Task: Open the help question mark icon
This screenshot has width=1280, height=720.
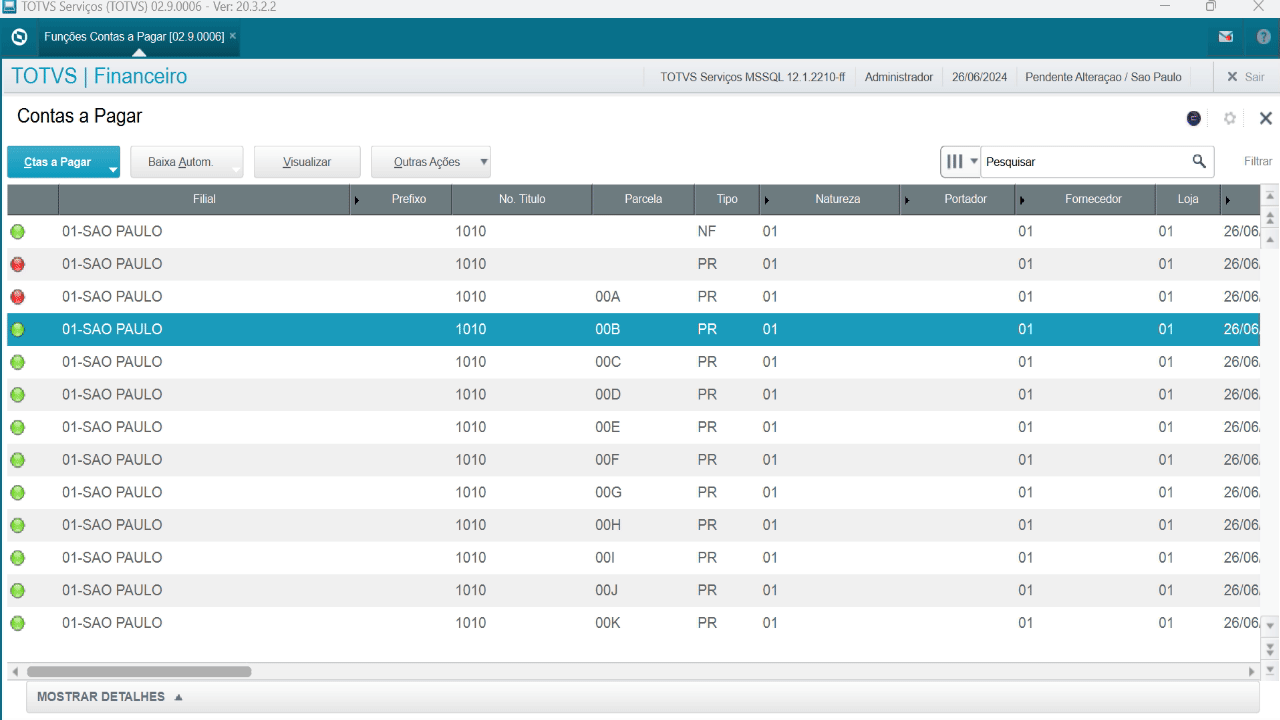Action: 1264,37
